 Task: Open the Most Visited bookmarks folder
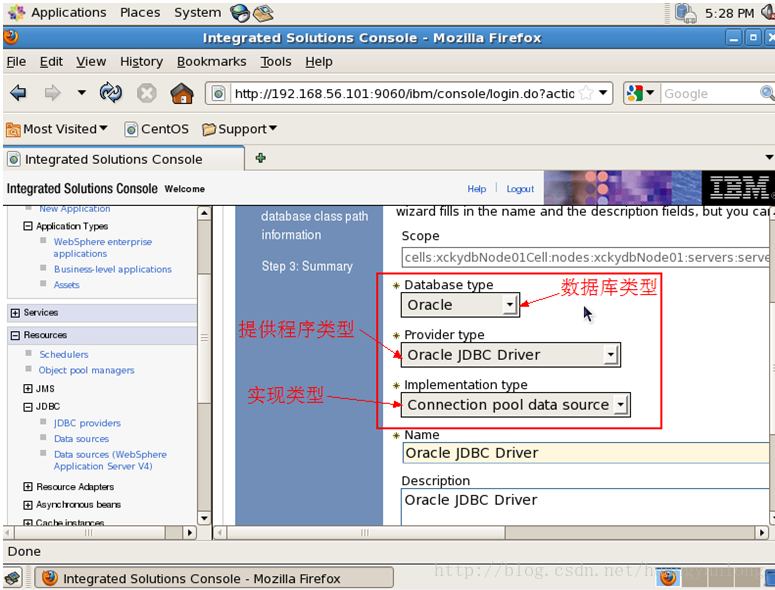(57, 129)
